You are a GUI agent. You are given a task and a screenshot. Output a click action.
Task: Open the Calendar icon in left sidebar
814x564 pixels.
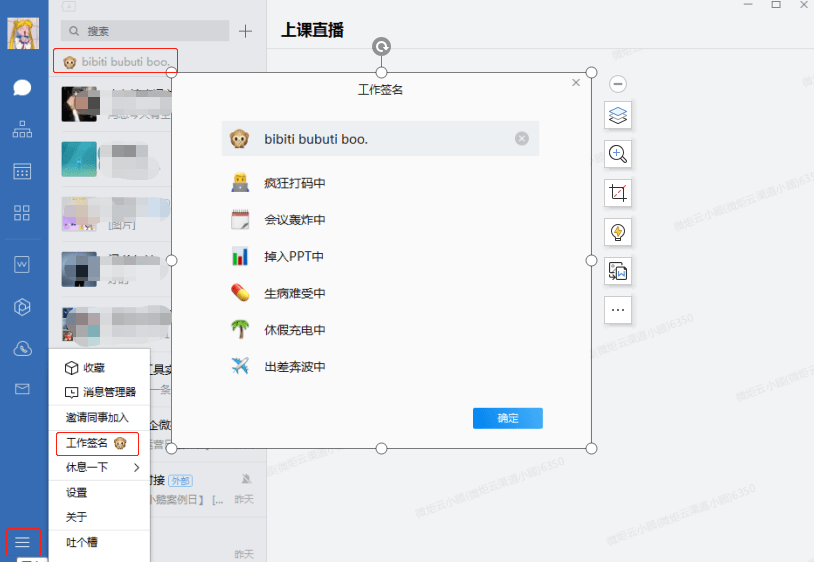[x=22, y=171]
